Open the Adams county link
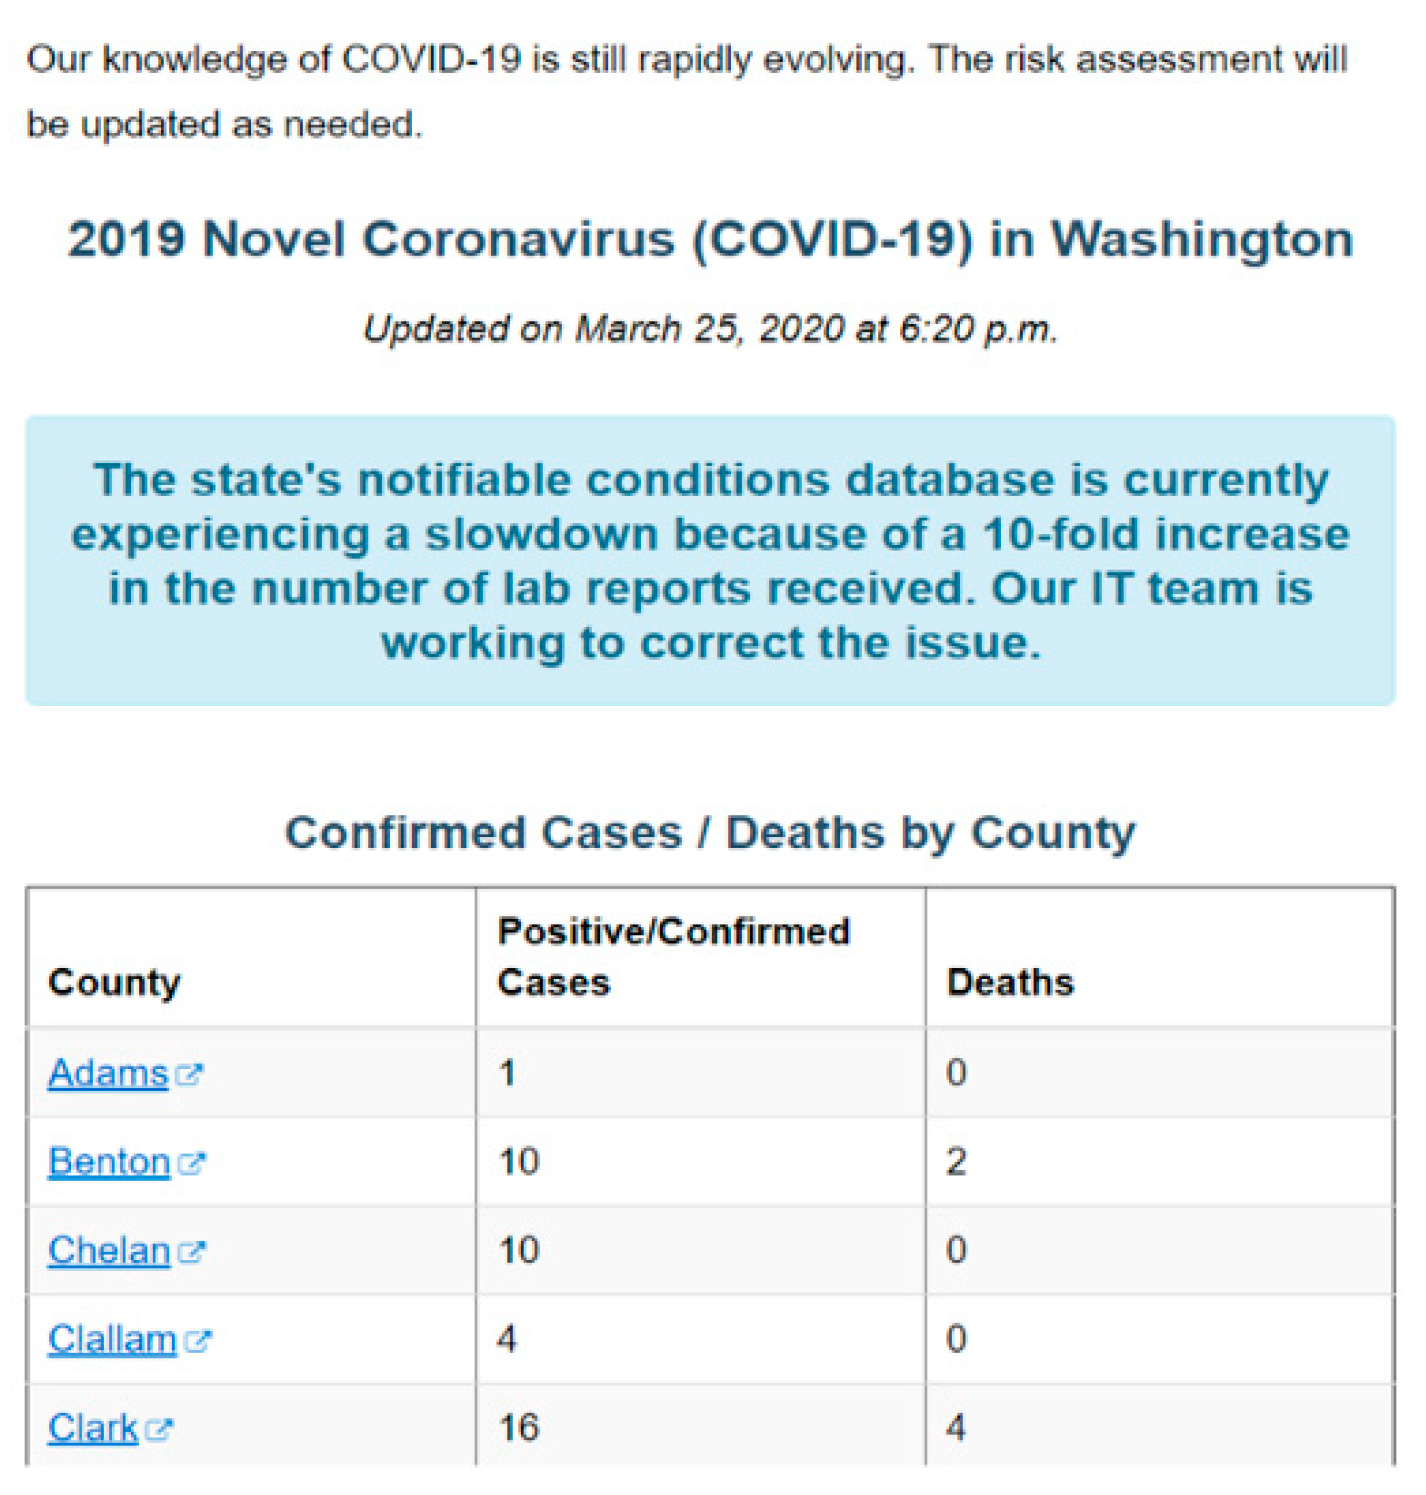Viewport: 1426px width, 1495px height. 108,1074
